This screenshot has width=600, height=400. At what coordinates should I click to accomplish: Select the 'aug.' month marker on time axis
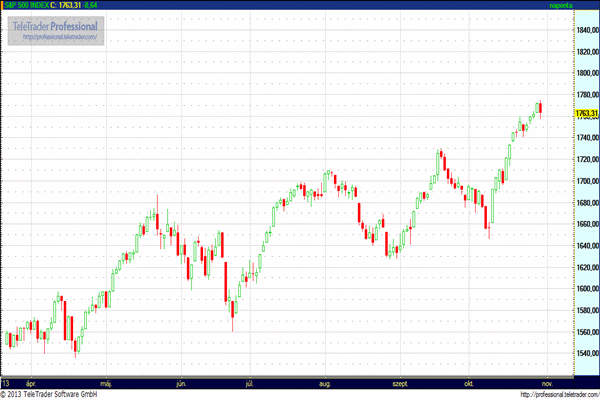[x=324, y=383]
